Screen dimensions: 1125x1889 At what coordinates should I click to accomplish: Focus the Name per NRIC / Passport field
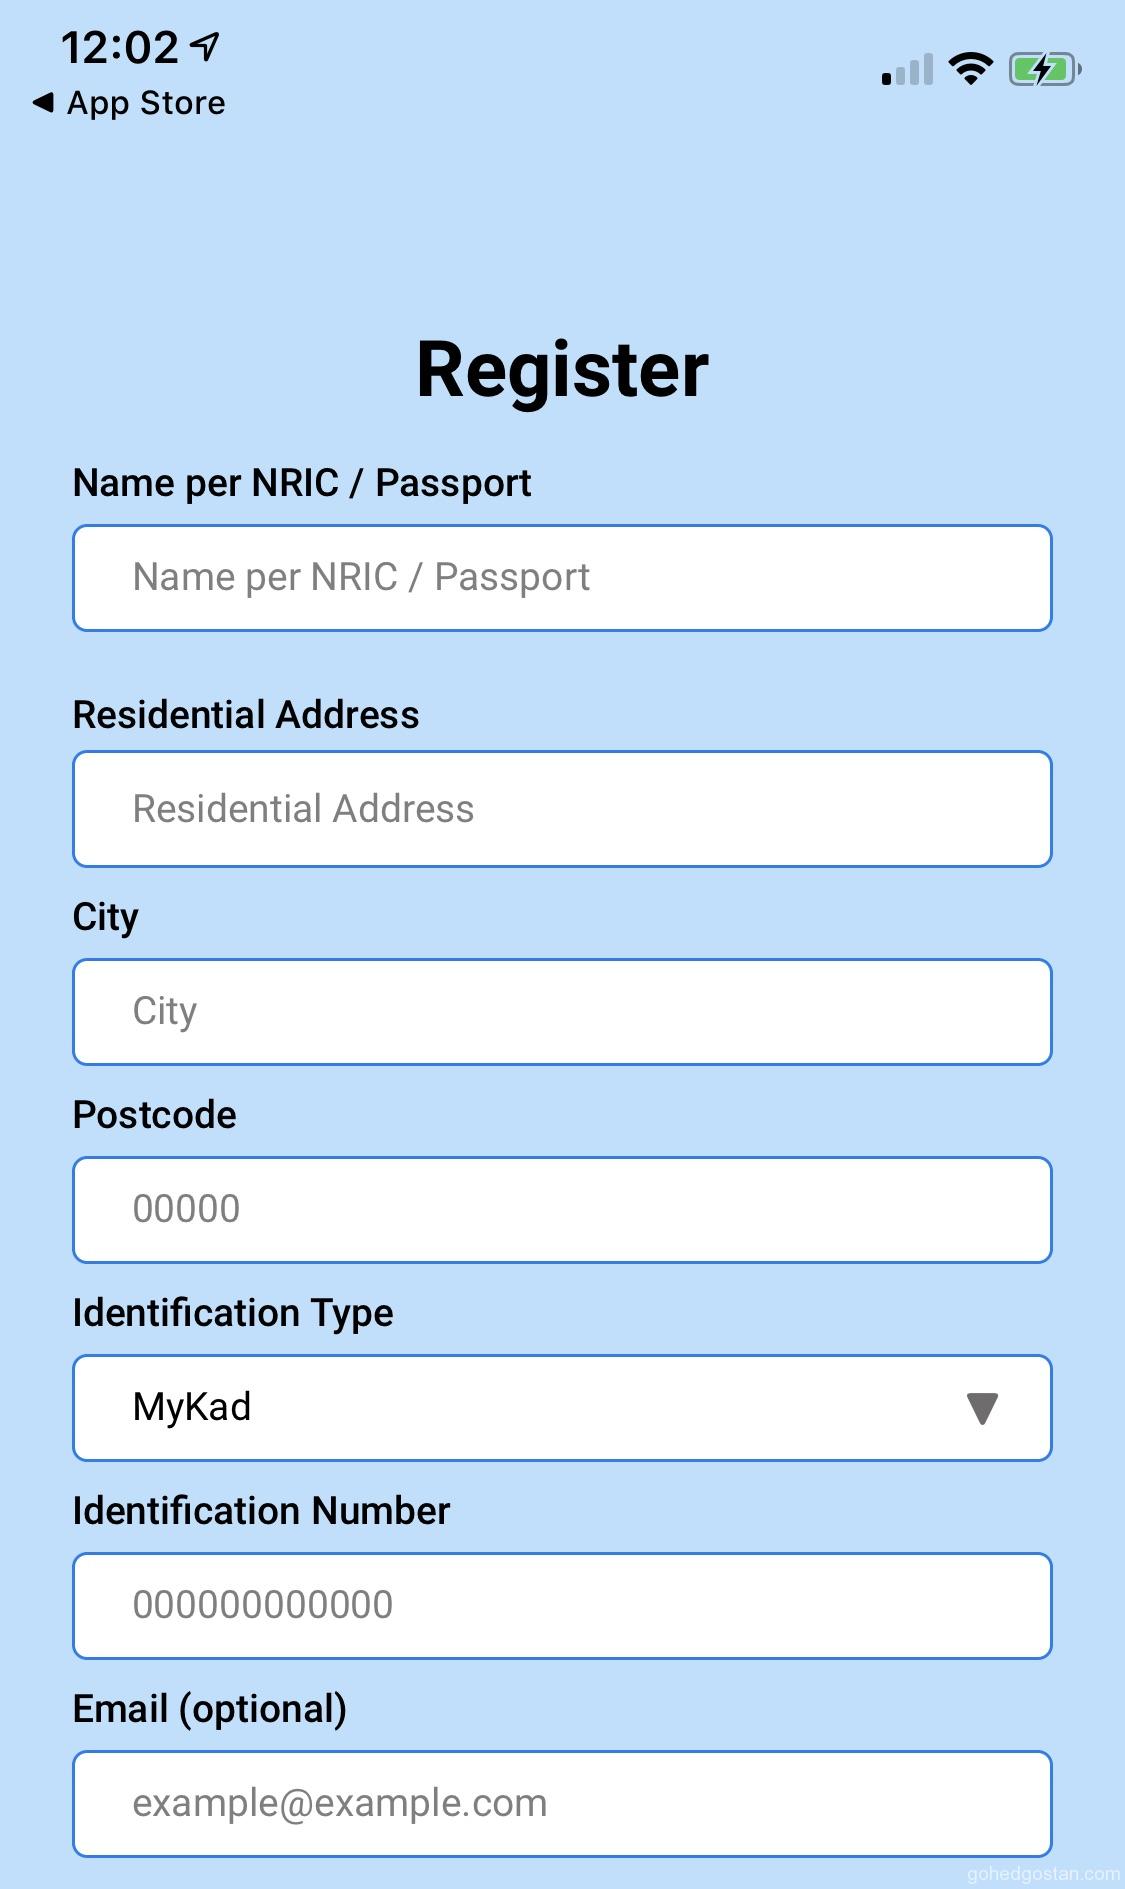click(x=561, y=578)
